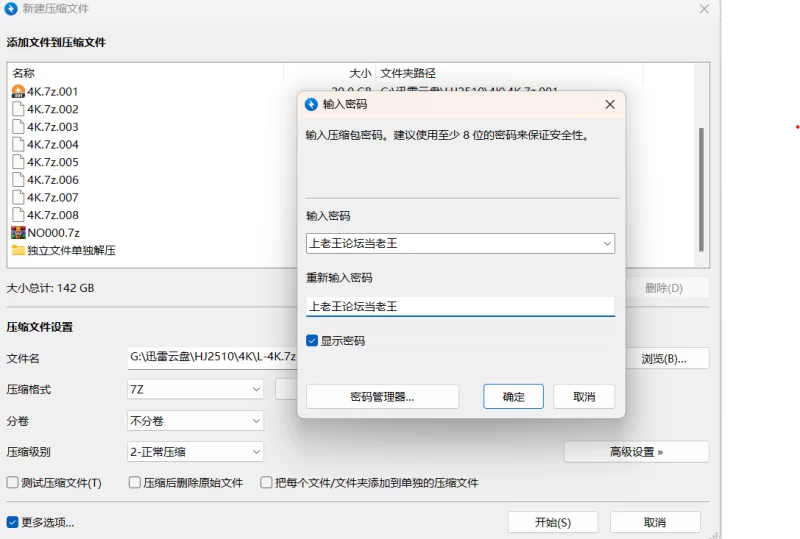Open the 压缩级别 2-正常压缩 dropdown

pyautogui.click(x=195, y=452)
